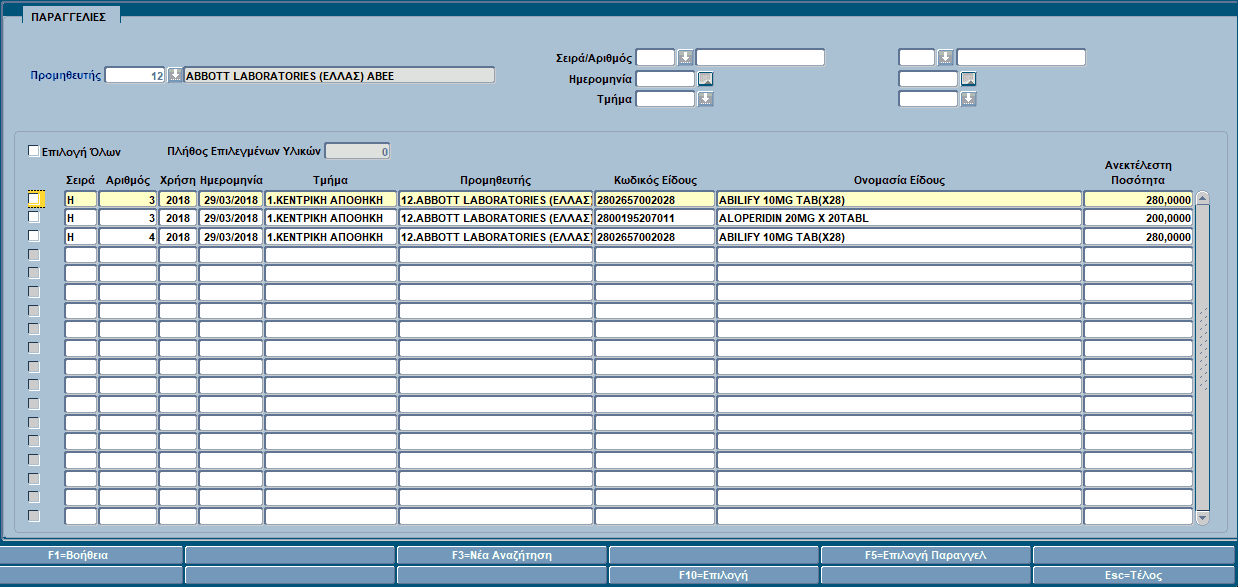Focus the 'to' series input field
This screenshot has height=587, width=1238.
coord(917,57)
